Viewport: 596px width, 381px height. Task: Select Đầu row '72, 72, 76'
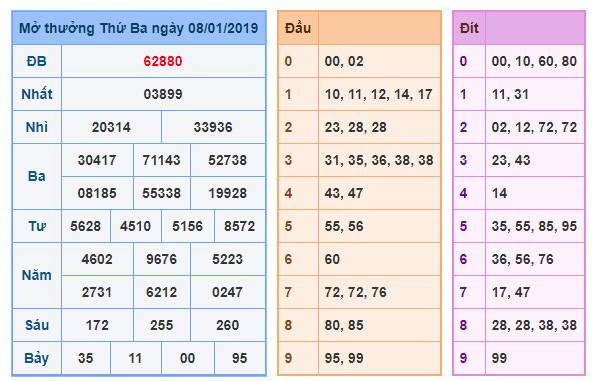355,292
